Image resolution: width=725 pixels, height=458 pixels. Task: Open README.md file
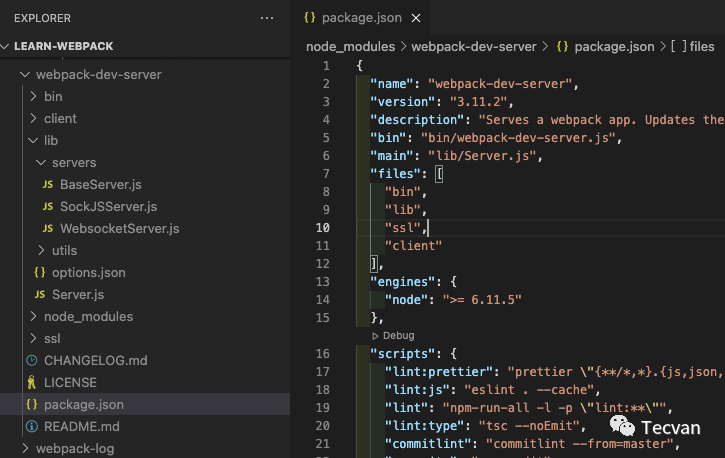click(82, 427)
